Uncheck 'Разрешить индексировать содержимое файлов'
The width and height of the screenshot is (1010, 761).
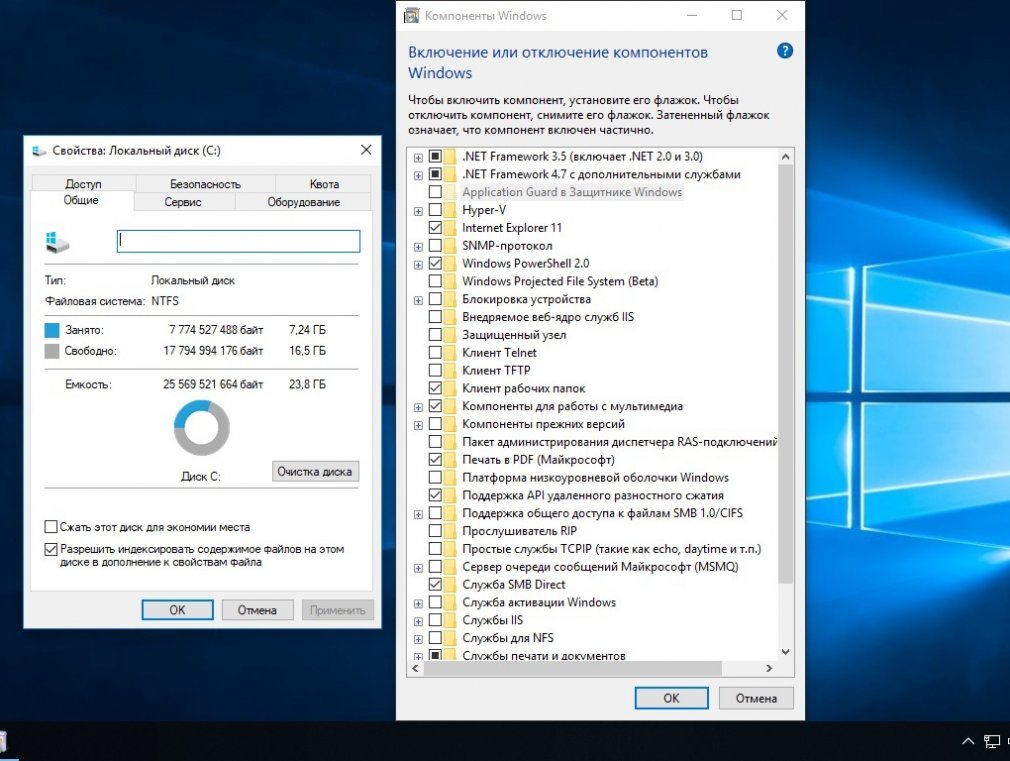51,550
